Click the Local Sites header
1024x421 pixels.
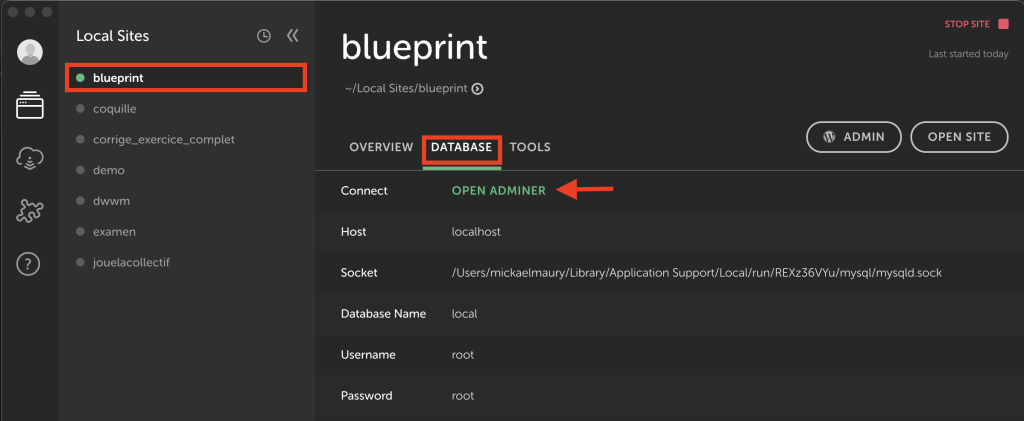point(112,36)
